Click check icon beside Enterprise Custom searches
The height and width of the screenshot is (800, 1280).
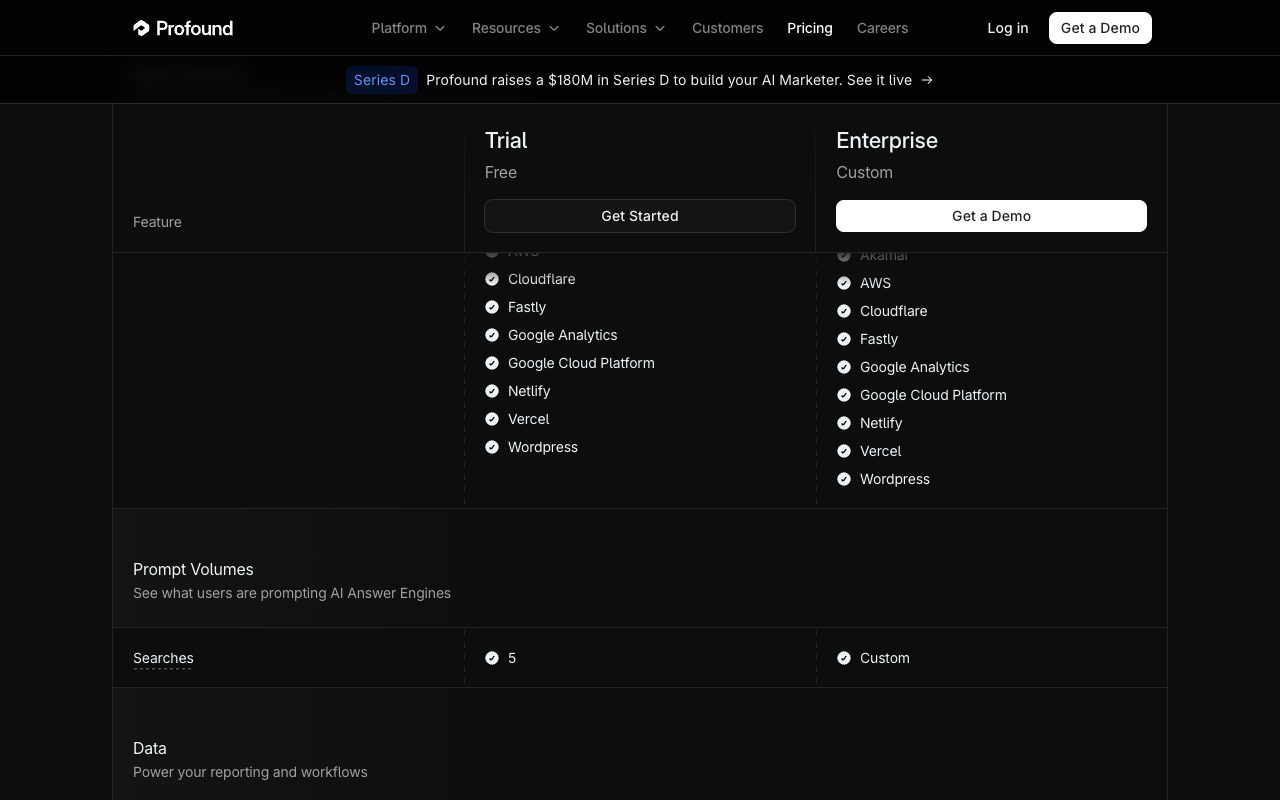[844, 658]
